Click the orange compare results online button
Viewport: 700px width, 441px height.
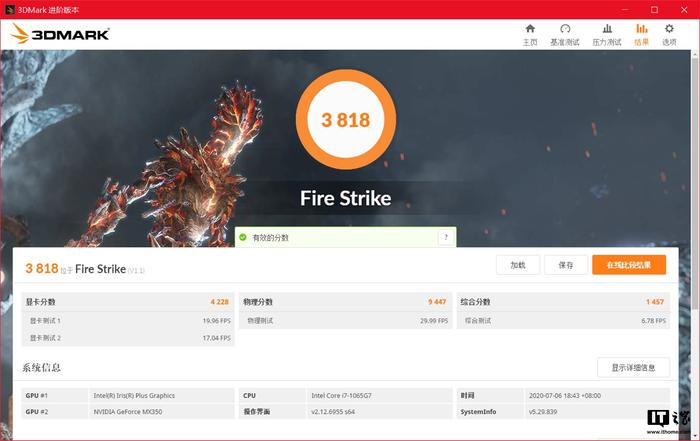click(629, 265)
